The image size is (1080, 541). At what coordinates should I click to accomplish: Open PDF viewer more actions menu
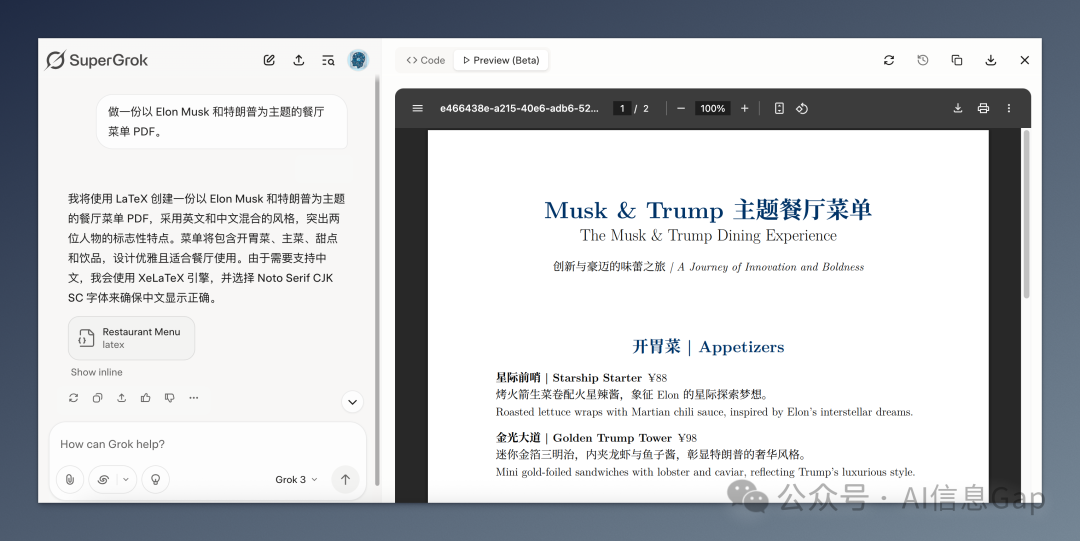pyautogui.click(x=1009, y=108)
